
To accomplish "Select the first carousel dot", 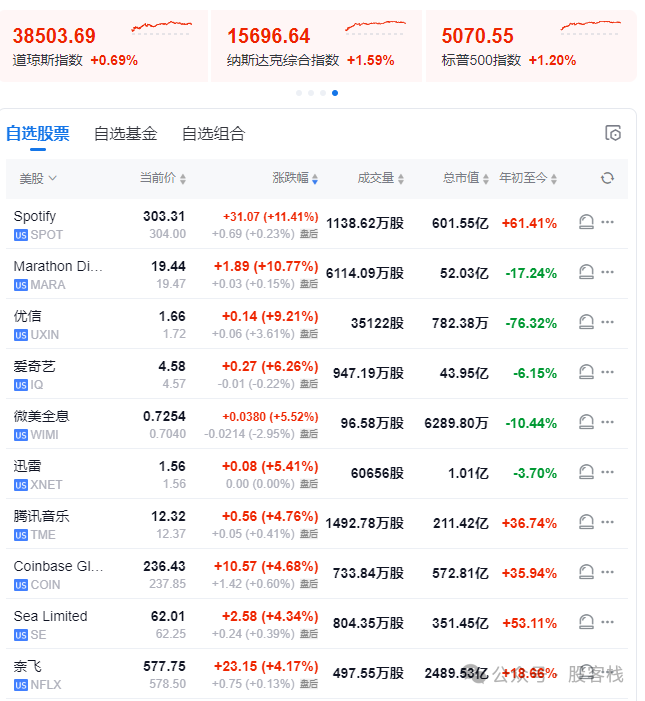I will pyautogui.click(x=299, y=93).
